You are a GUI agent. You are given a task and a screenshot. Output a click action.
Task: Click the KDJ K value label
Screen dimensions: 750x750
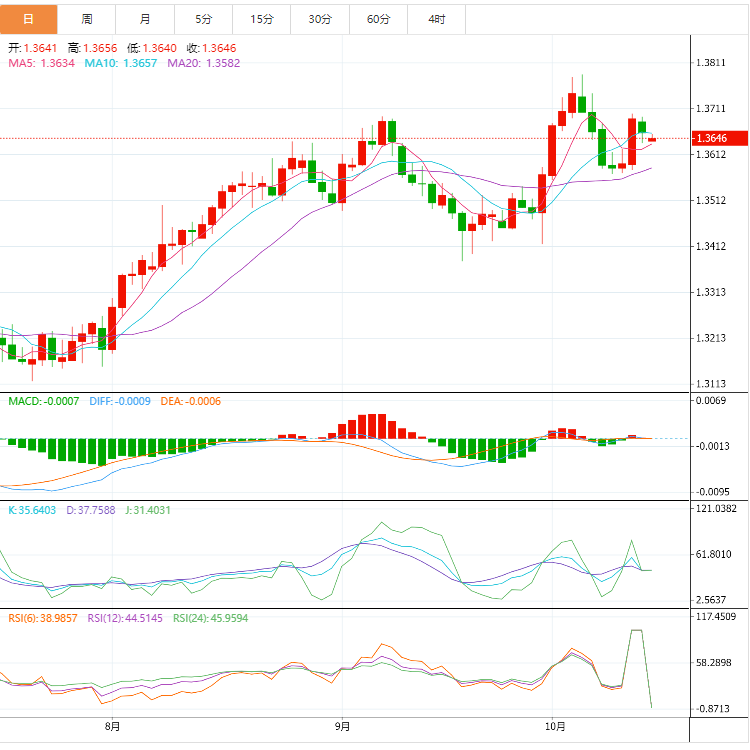coord(32,510)
